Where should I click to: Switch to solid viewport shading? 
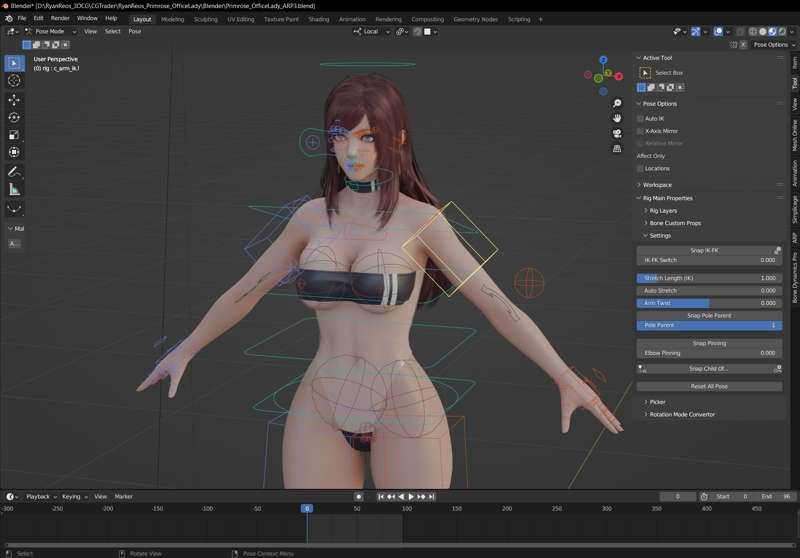point(763,32)
